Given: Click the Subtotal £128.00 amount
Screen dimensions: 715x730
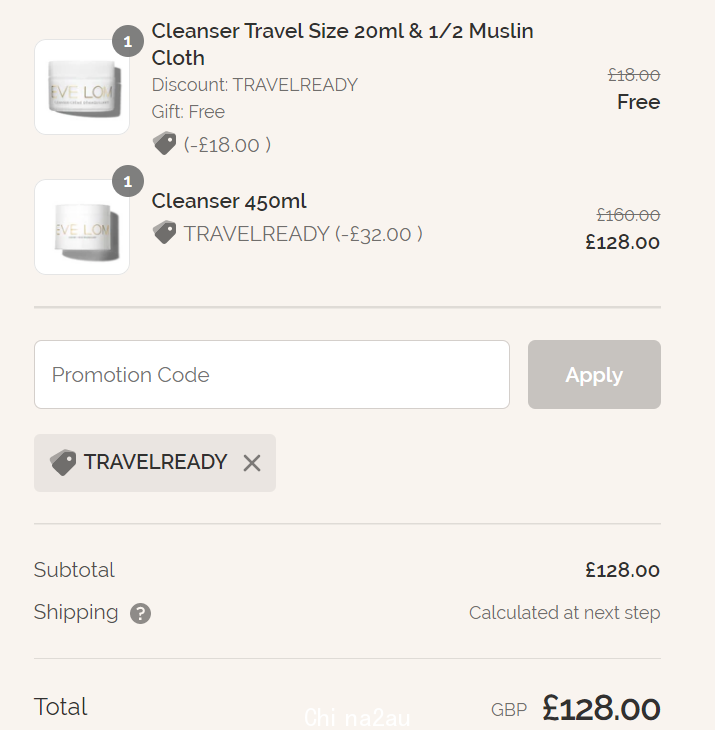Looking at the screenshot, I should point(623,570).
